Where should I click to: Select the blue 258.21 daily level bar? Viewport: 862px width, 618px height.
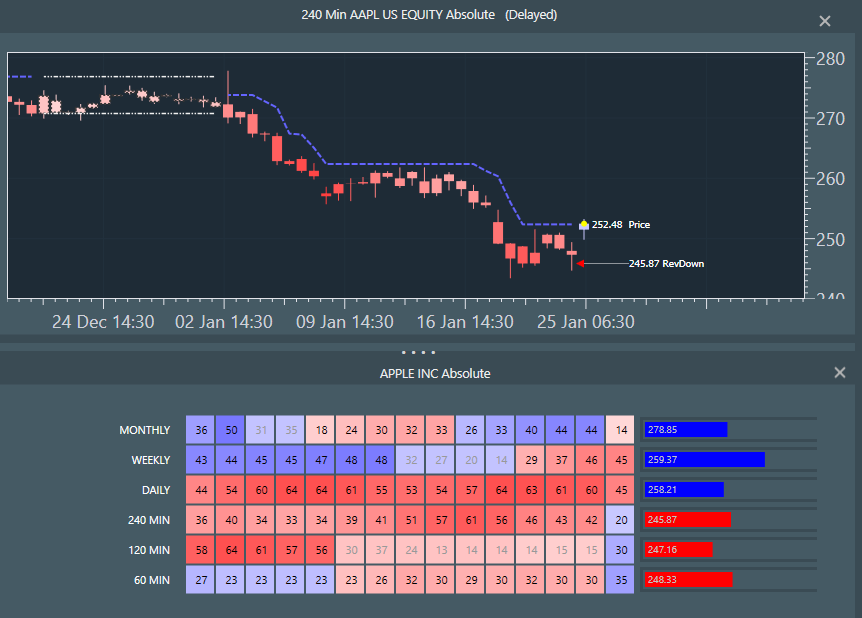(684, 489)
